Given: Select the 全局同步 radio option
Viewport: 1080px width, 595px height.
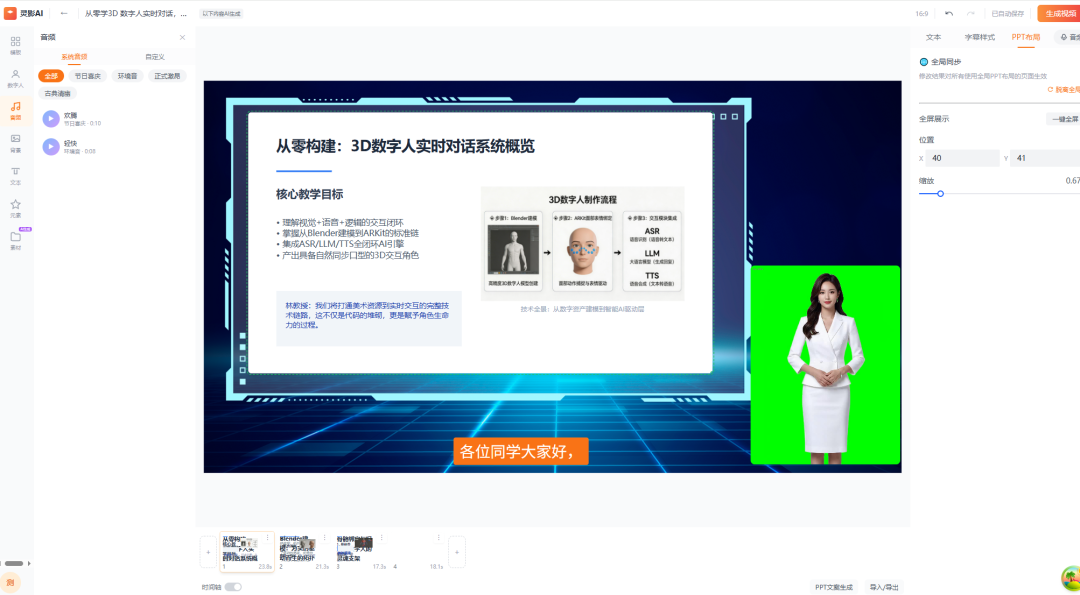Looking at the screenshot, I should pyautogui.click(x=924, y=62).
